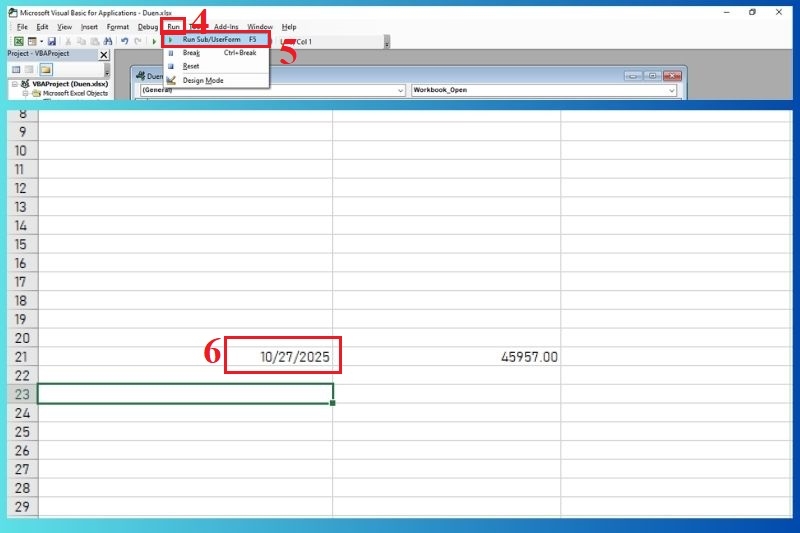The width and height of the screenshot is (800, 533).
Task: Select row 22 by its row header
Action: click(22, 375)
